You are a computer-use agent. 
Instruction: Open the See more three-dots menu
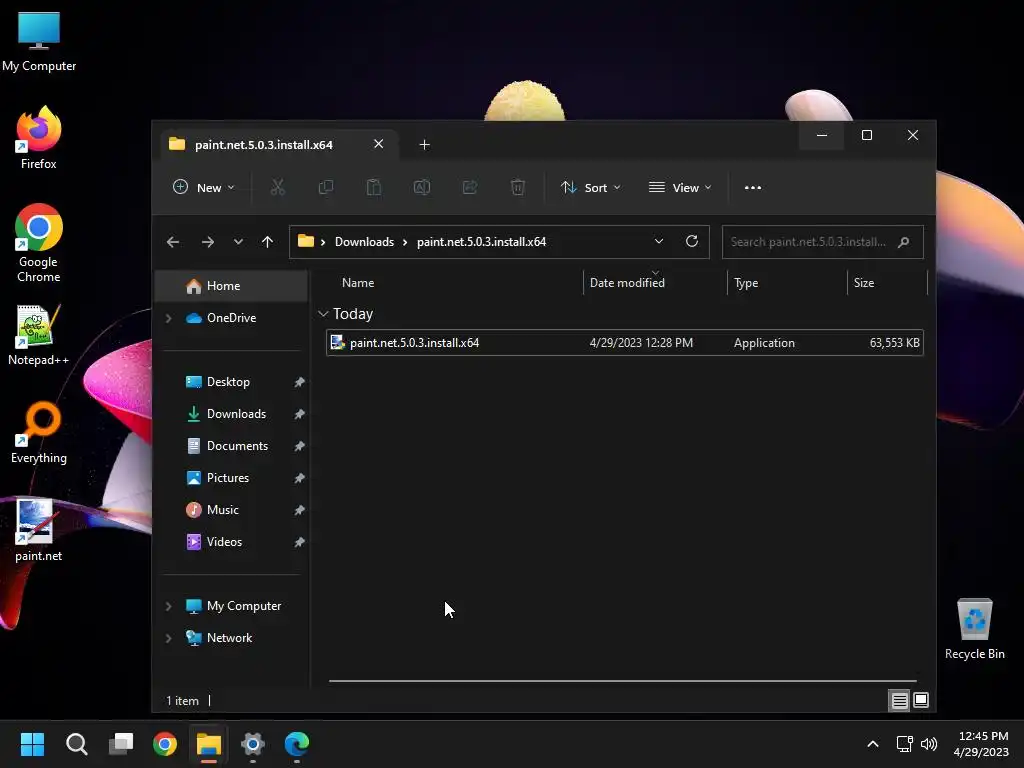pyautogui.click(x=753, y=188)
